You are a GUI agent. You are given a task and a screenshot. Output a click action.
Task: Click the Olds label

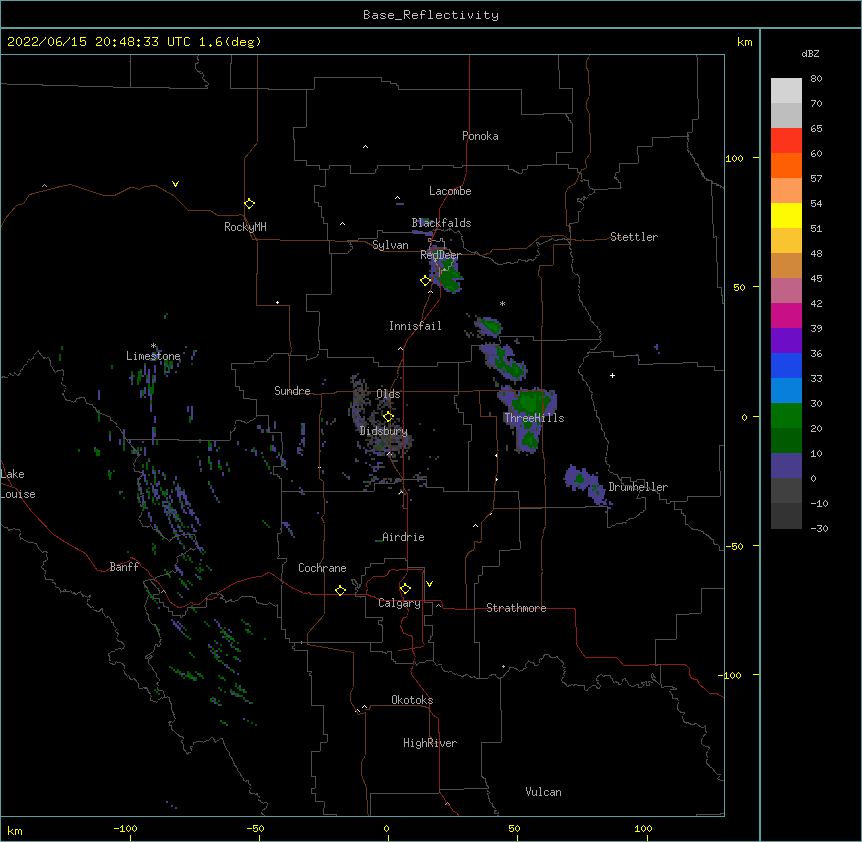(388, 394)
